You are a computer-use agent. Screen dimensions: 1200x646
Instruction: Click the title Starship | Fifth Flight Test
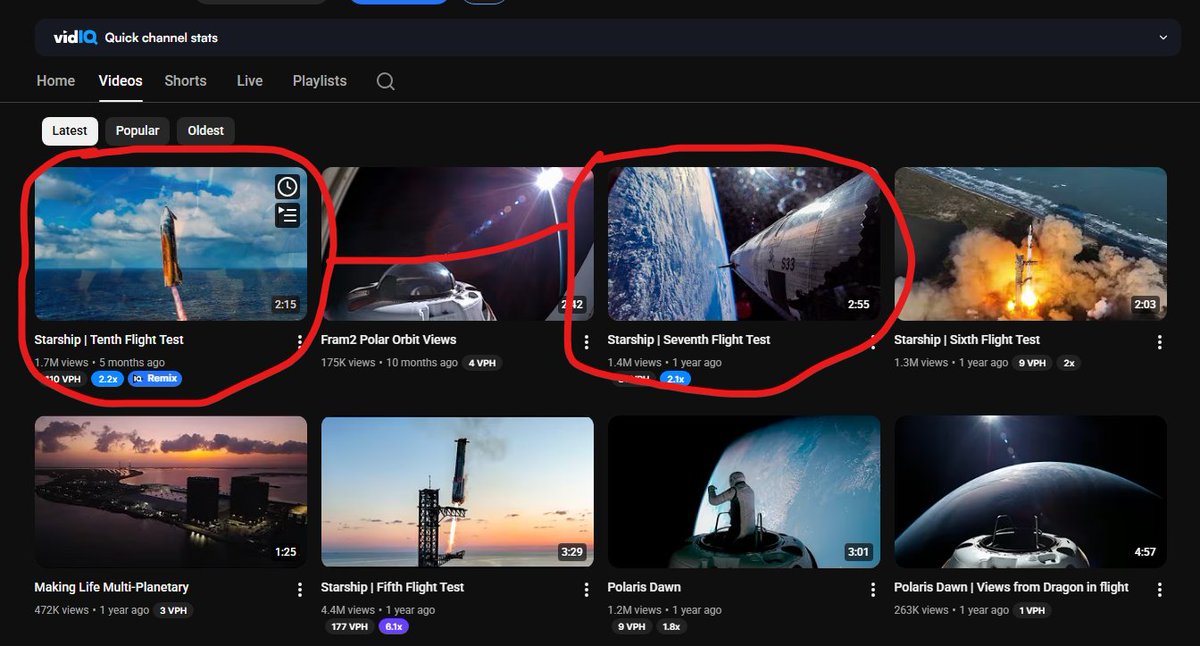click(x=392, y=588)
